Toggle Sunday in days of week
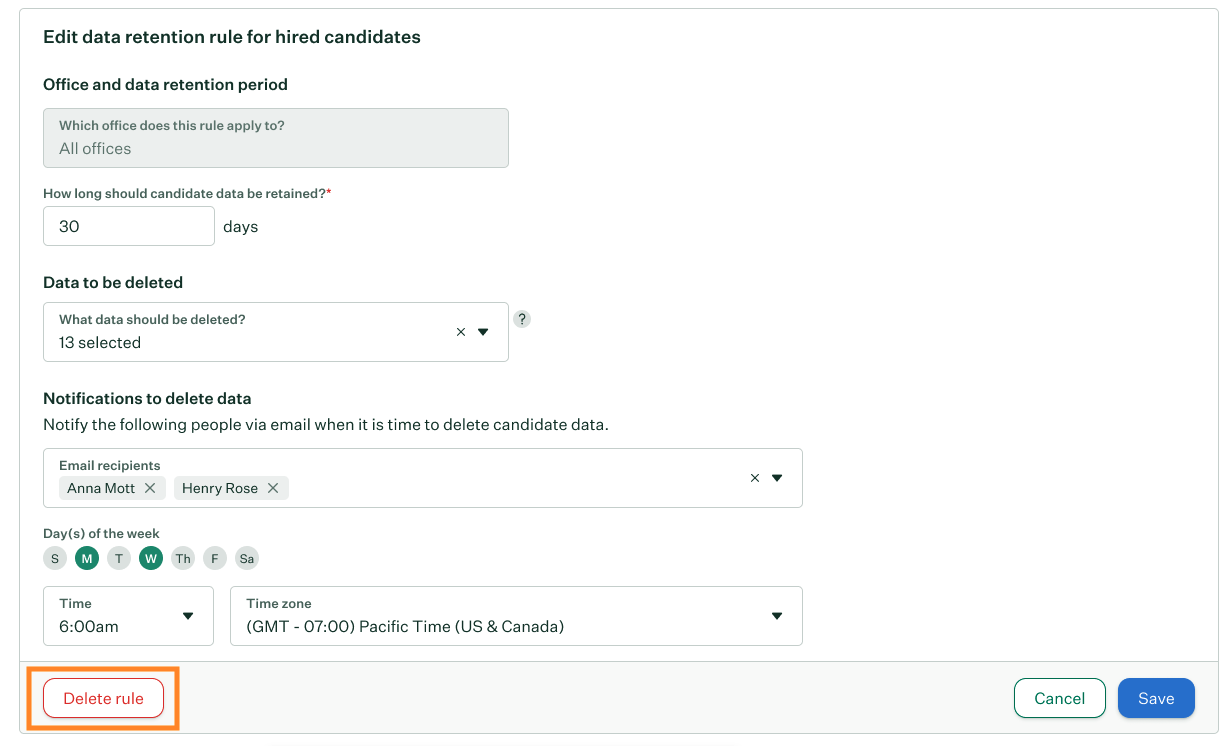The height and width of the screenshot is (746, 1232). [x=55, y=559]
